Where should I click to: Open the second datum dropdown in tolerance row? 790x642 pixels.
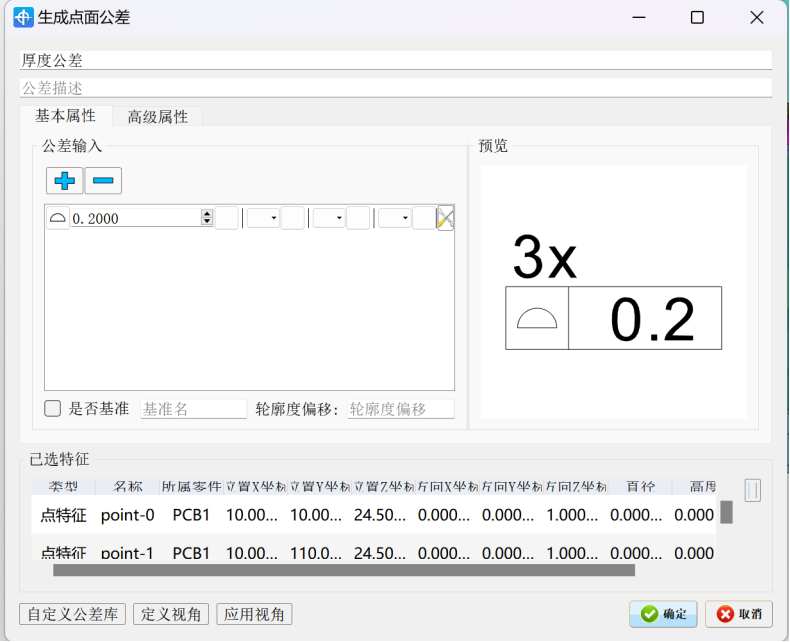pos(328,218)
